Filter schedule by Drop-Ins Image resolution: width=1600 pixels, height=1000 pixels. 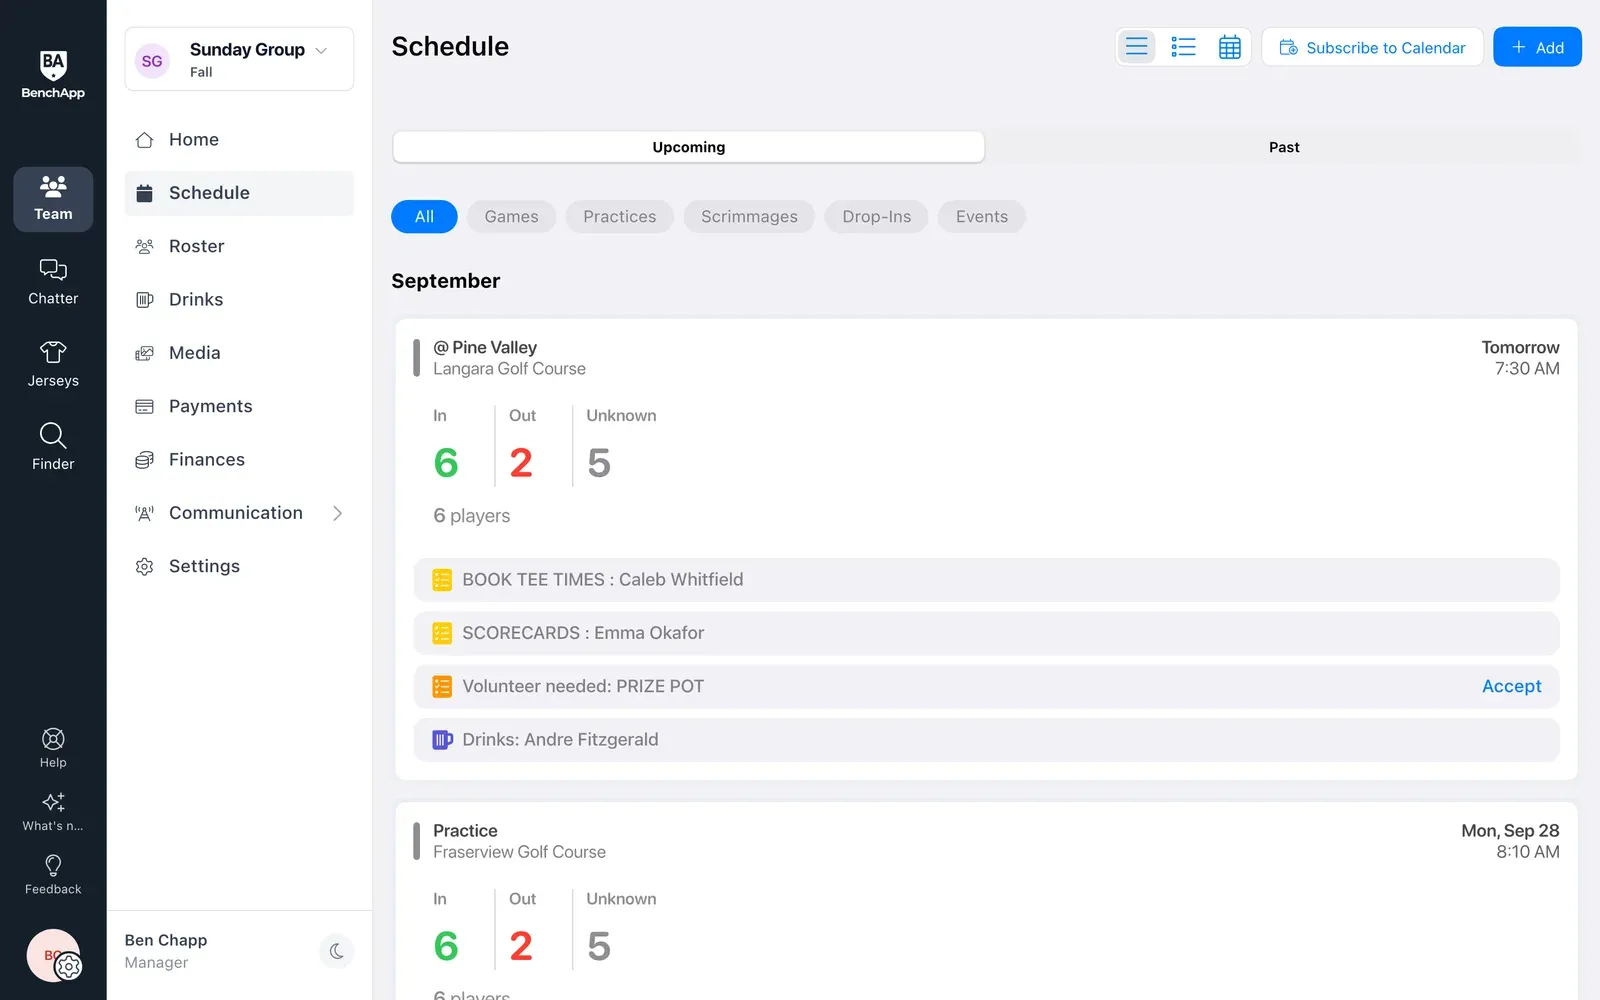click(x=876, y=217)
